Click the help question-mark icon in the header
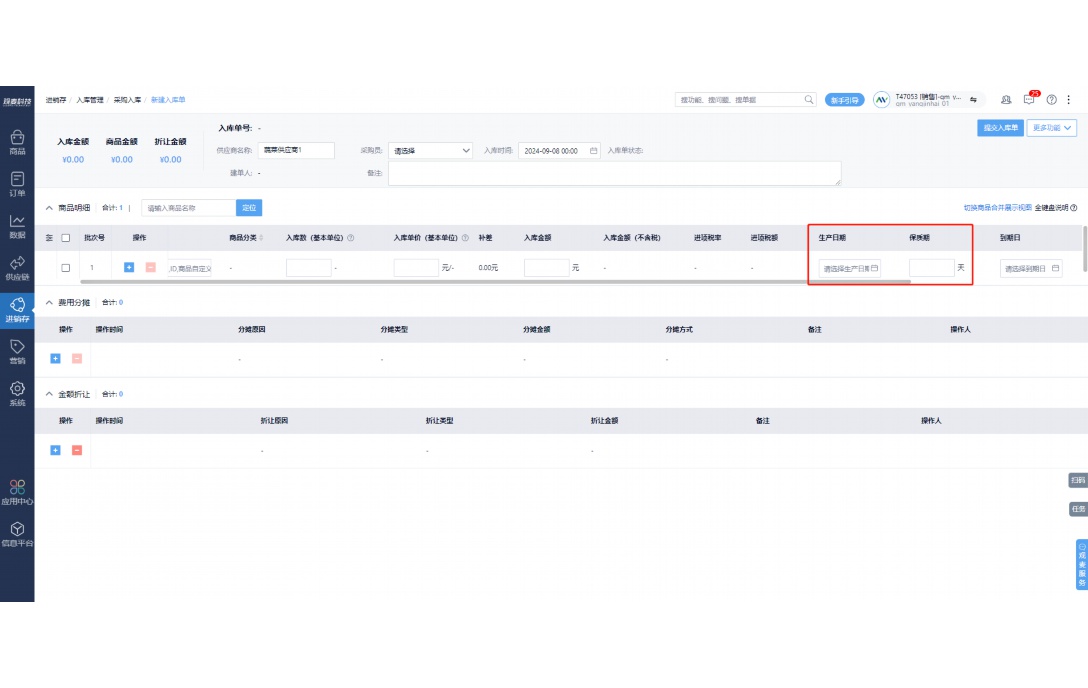Screen dimensions: 1088x688 pos(1050,99)
